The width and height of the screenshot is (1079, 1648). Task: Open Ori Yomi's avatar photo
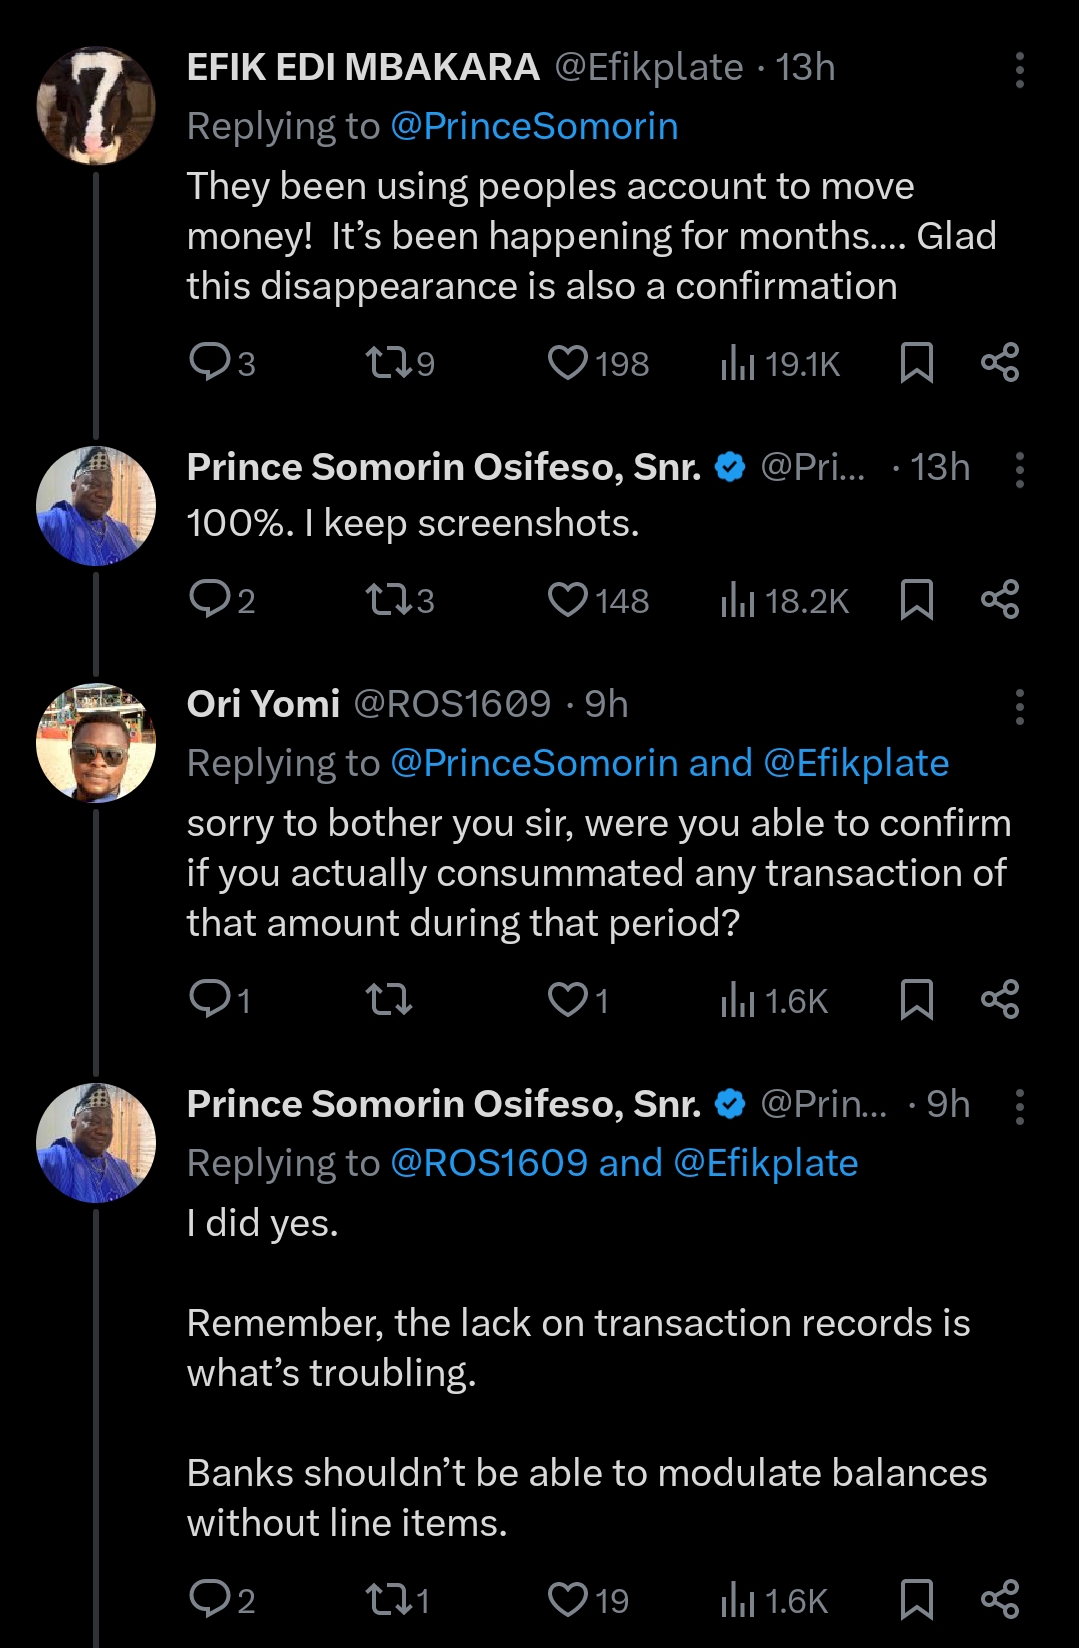tap(96, 743)
